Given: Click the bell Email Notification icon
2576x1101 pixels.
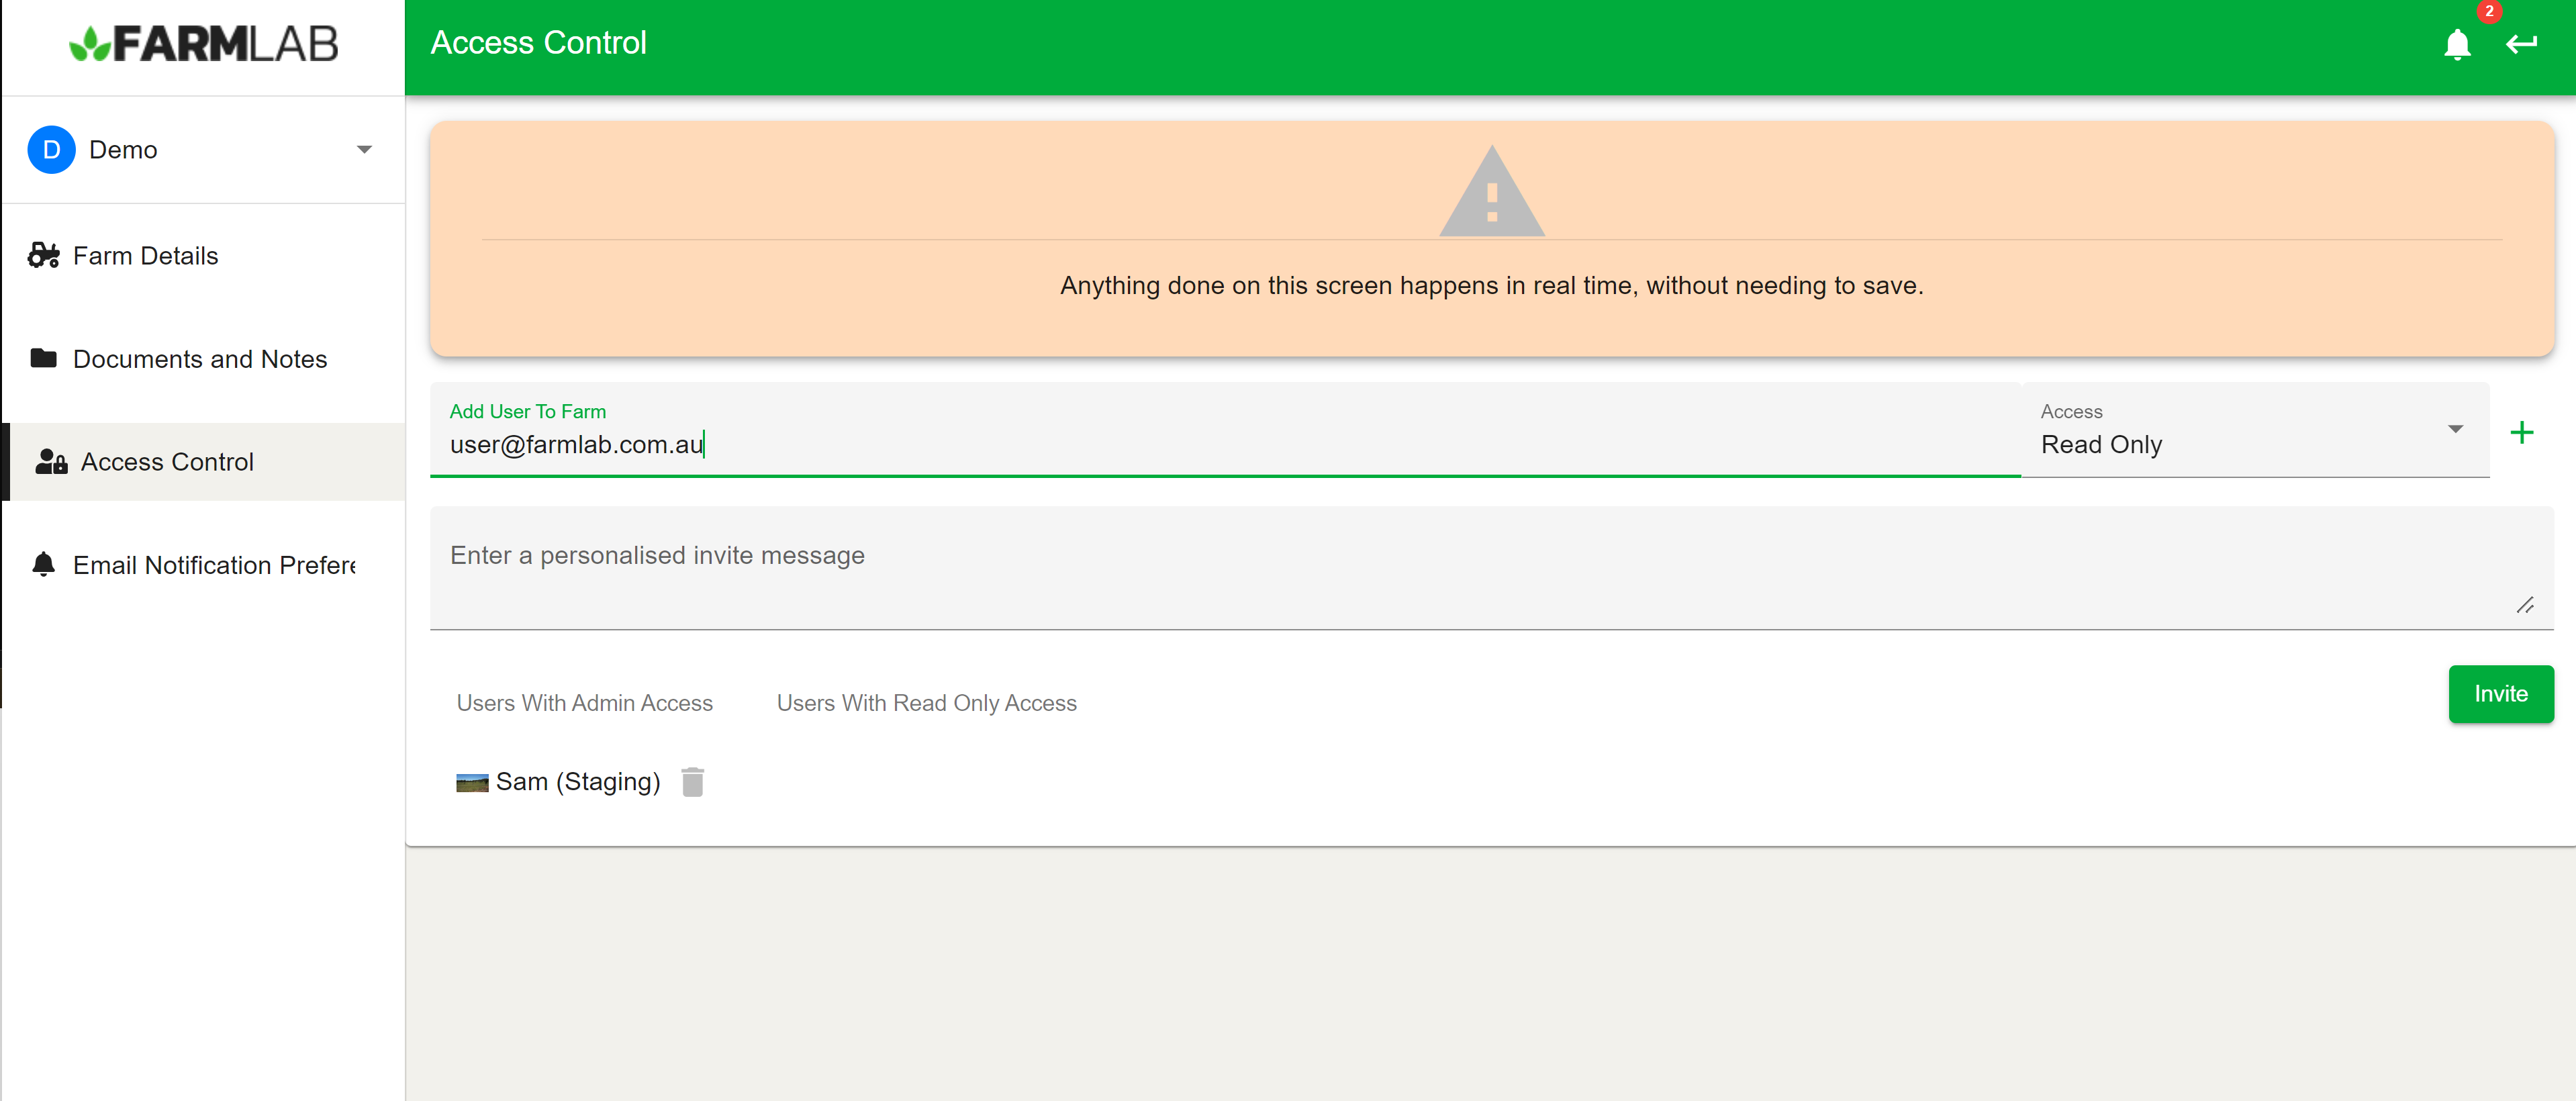Looking at the screenshot, I should point(43,565).
